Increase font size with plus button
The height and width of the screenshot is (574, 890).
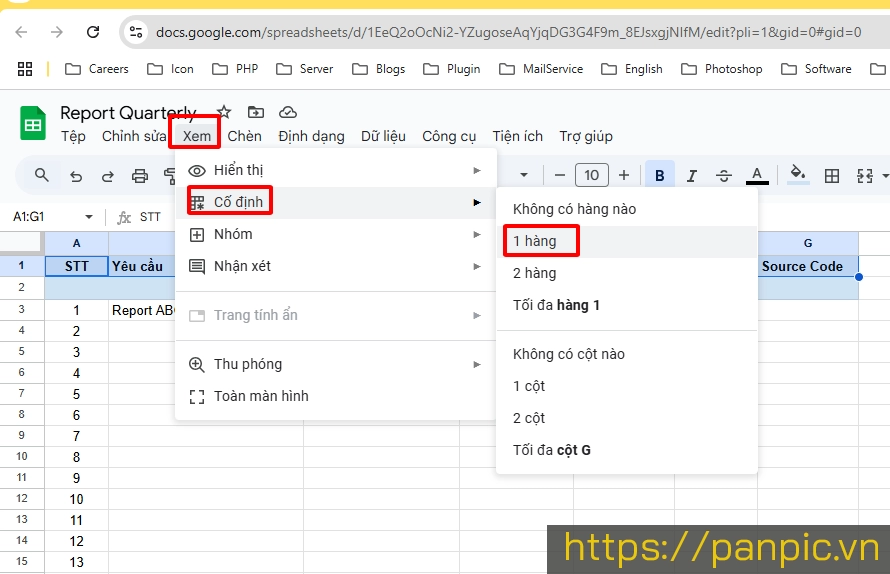[624, 175]
